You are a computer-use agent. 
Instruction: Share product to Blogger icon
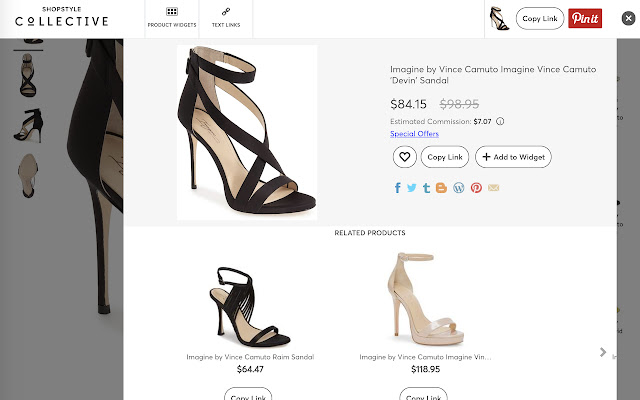[441, 188]
